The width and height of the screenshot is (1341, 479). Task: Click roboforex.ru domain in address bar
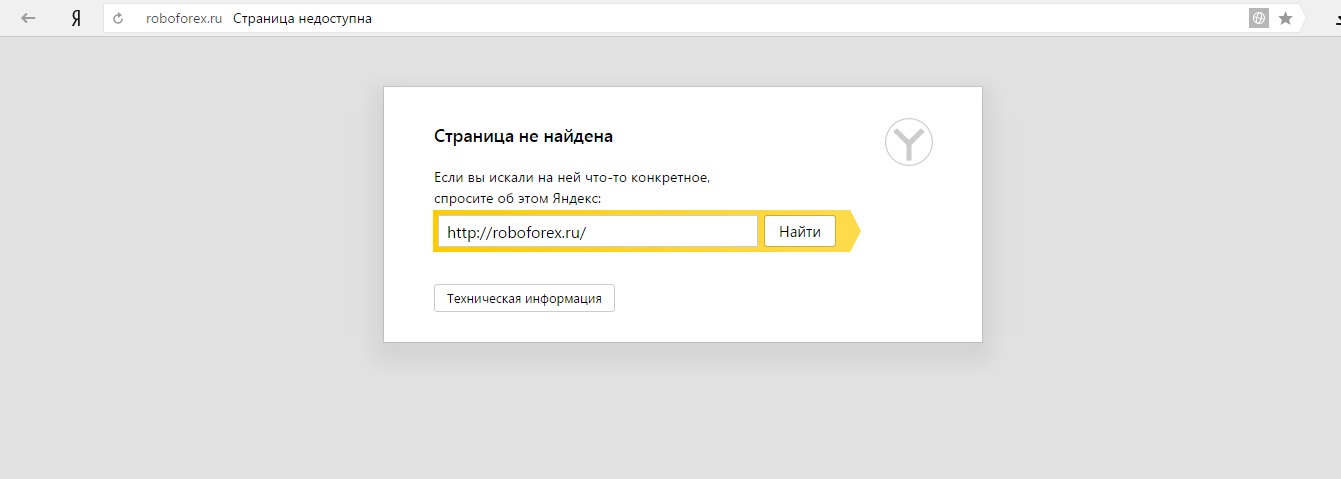pos(184,18)
